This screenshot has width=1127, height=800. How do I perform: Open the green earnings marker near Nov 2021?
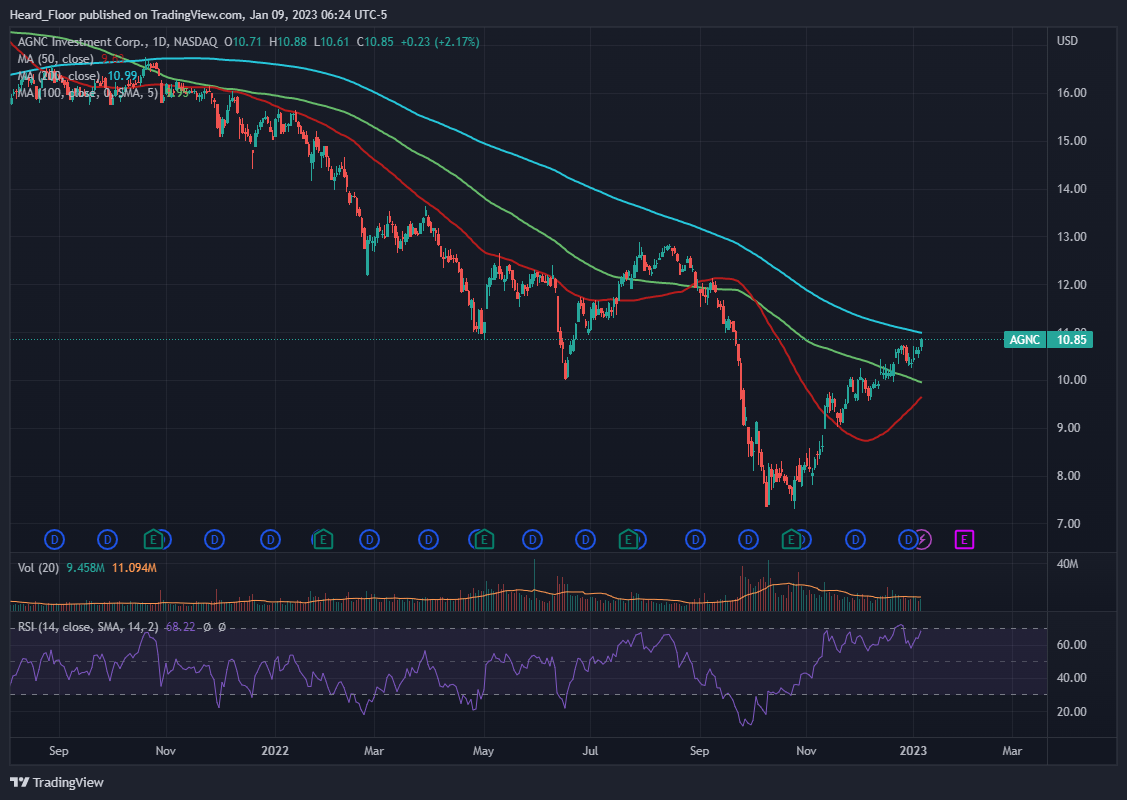(x=153, y=539)
